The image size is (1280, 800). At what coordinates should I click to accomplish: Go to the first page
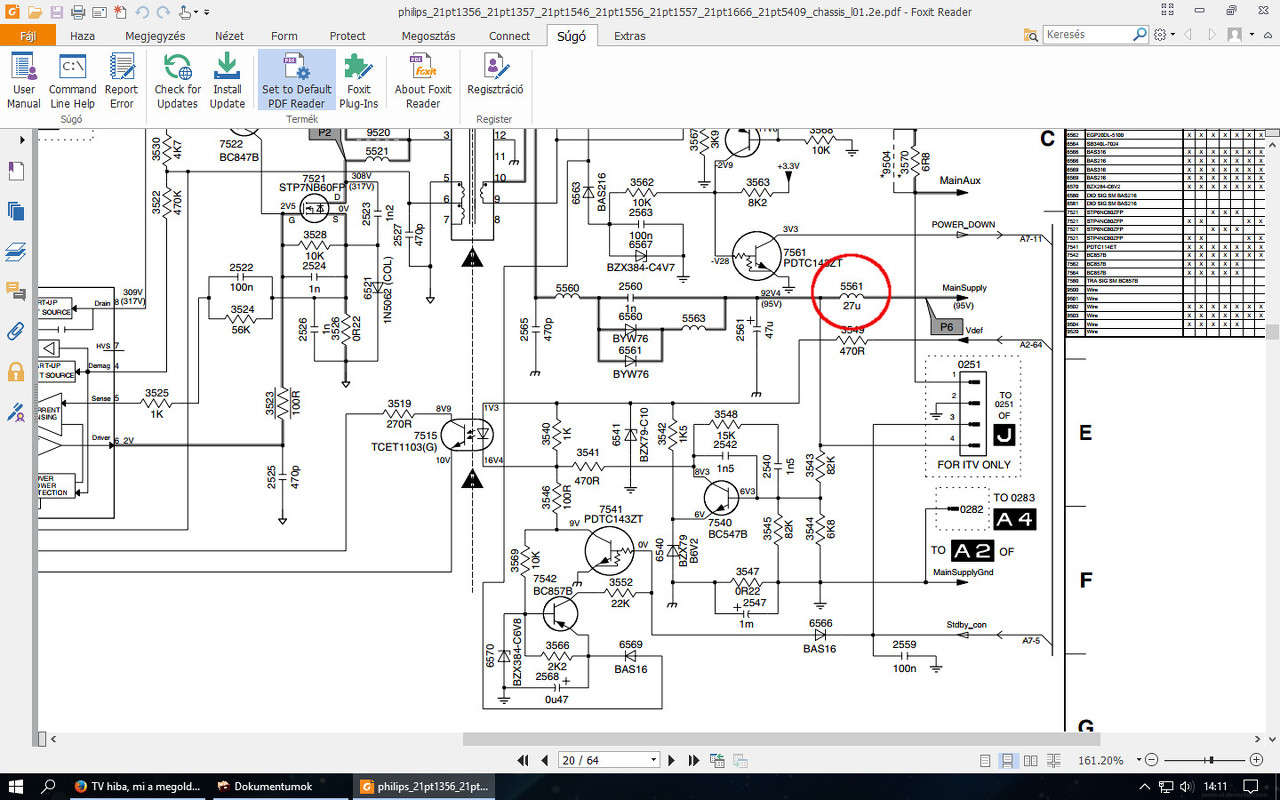(x=523, y=761)
